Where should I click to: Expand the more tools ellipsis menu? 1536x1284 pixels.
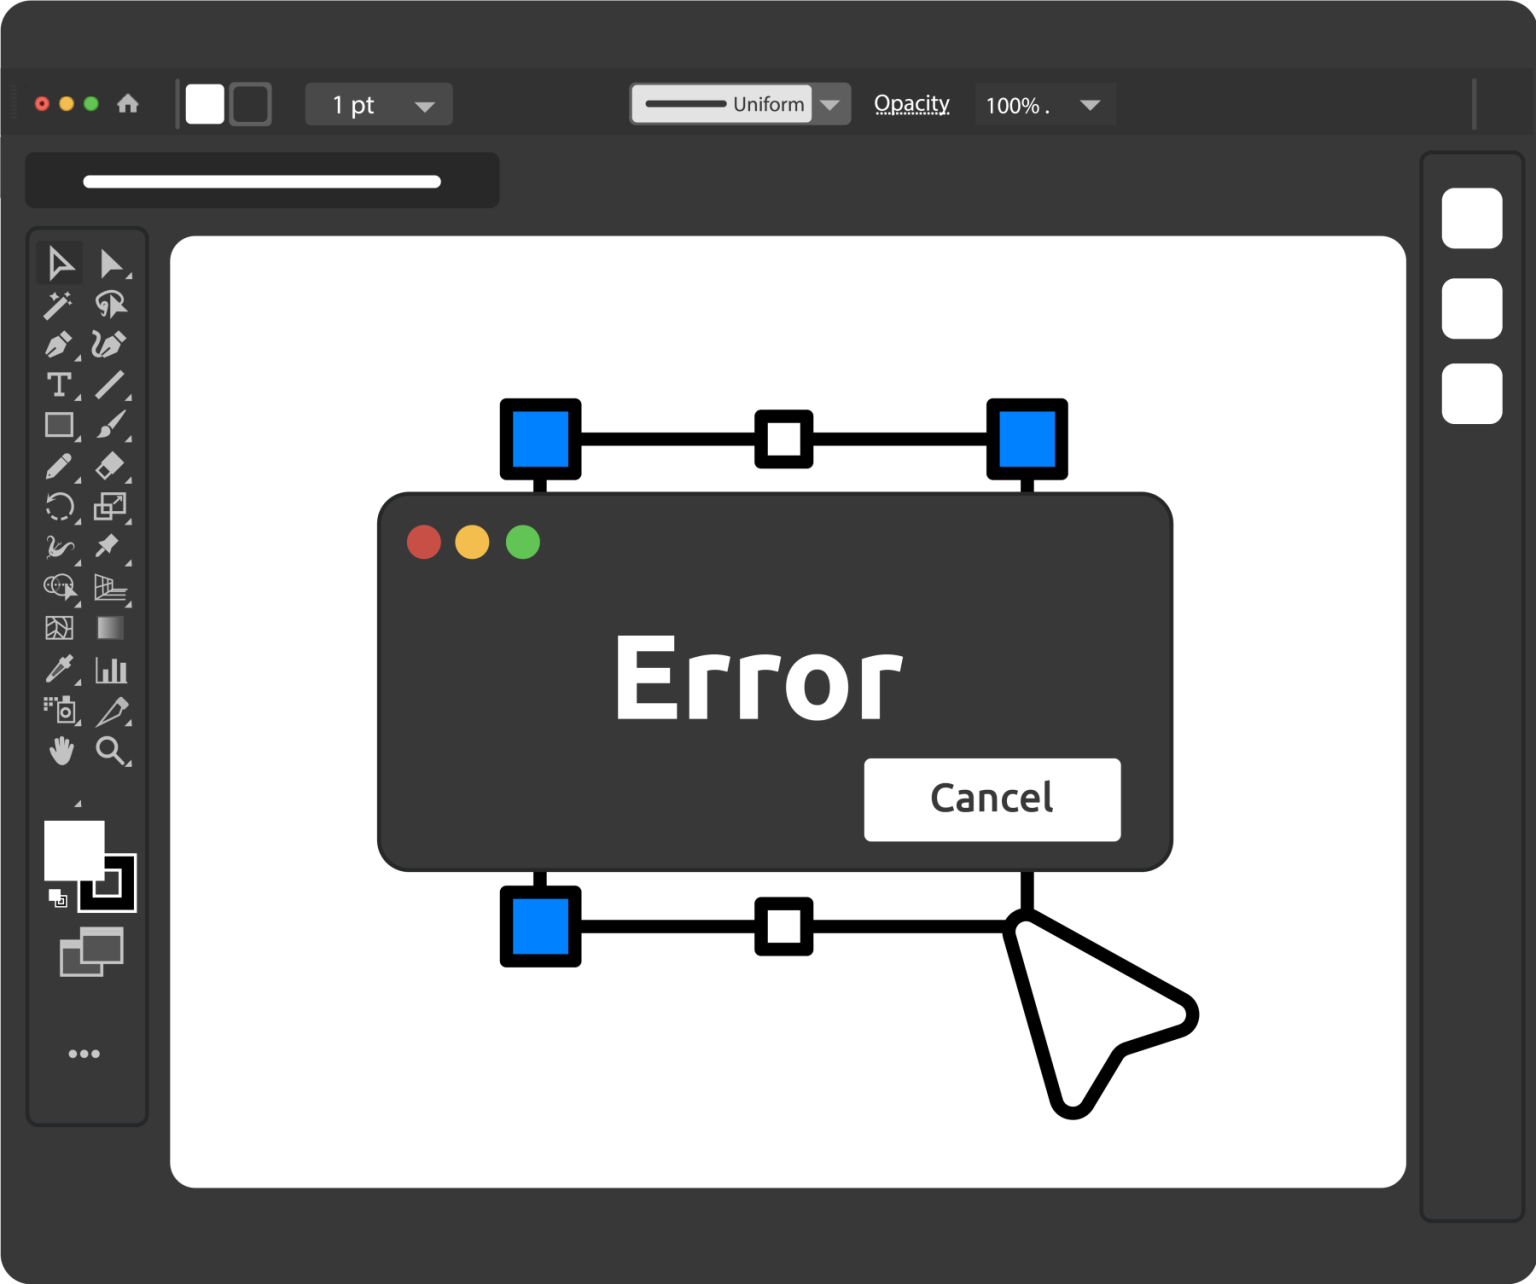pyautogui.click(x=85, y=1052)
